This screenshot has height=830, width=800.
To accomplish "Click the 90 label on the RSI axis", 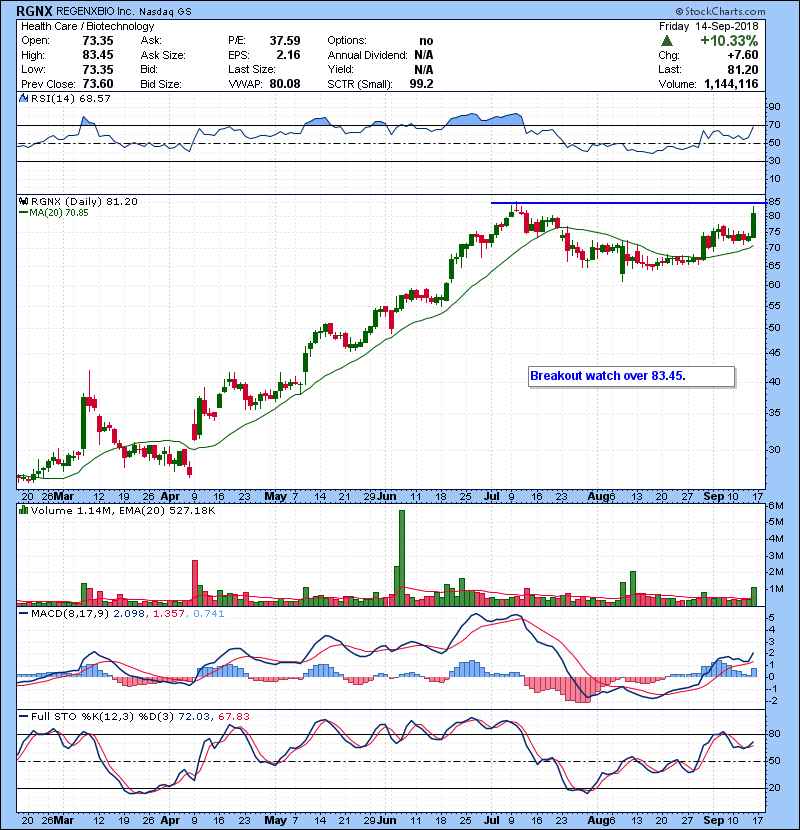I will pos(774,107).
